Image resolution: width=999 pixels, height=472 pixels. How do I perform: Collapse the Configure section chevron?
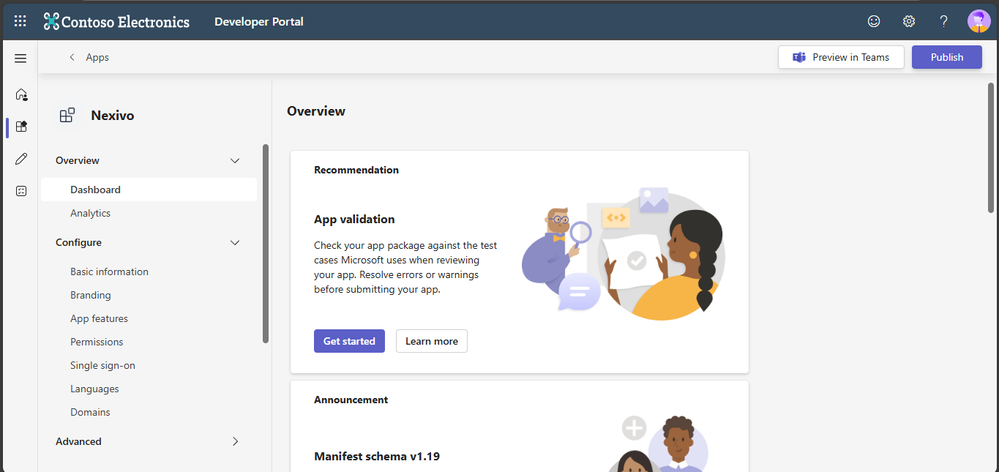[x=234, y=243]
